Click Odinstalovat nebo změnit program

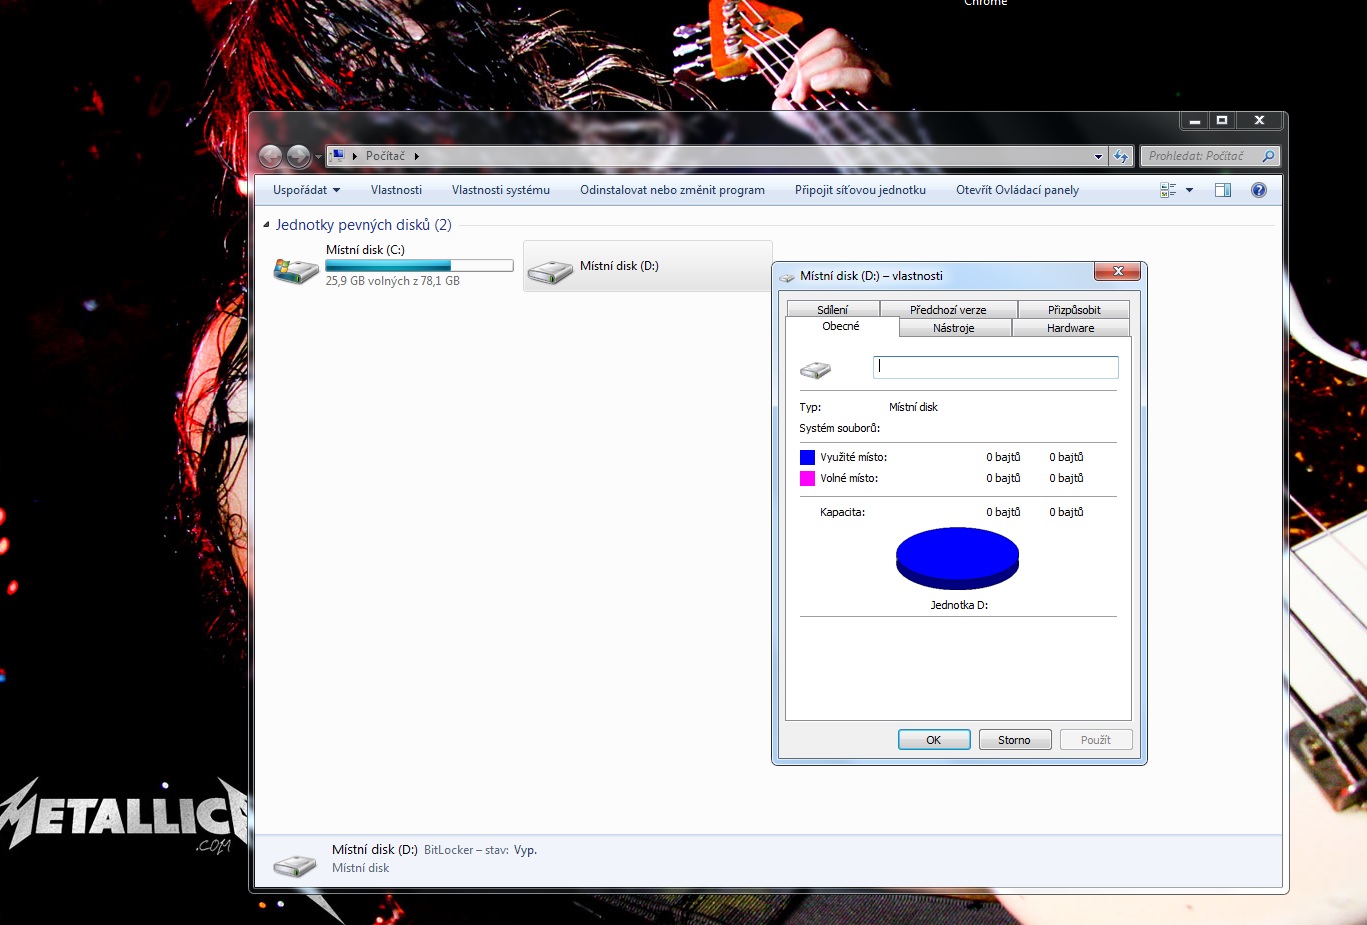(x=672, y=190)
